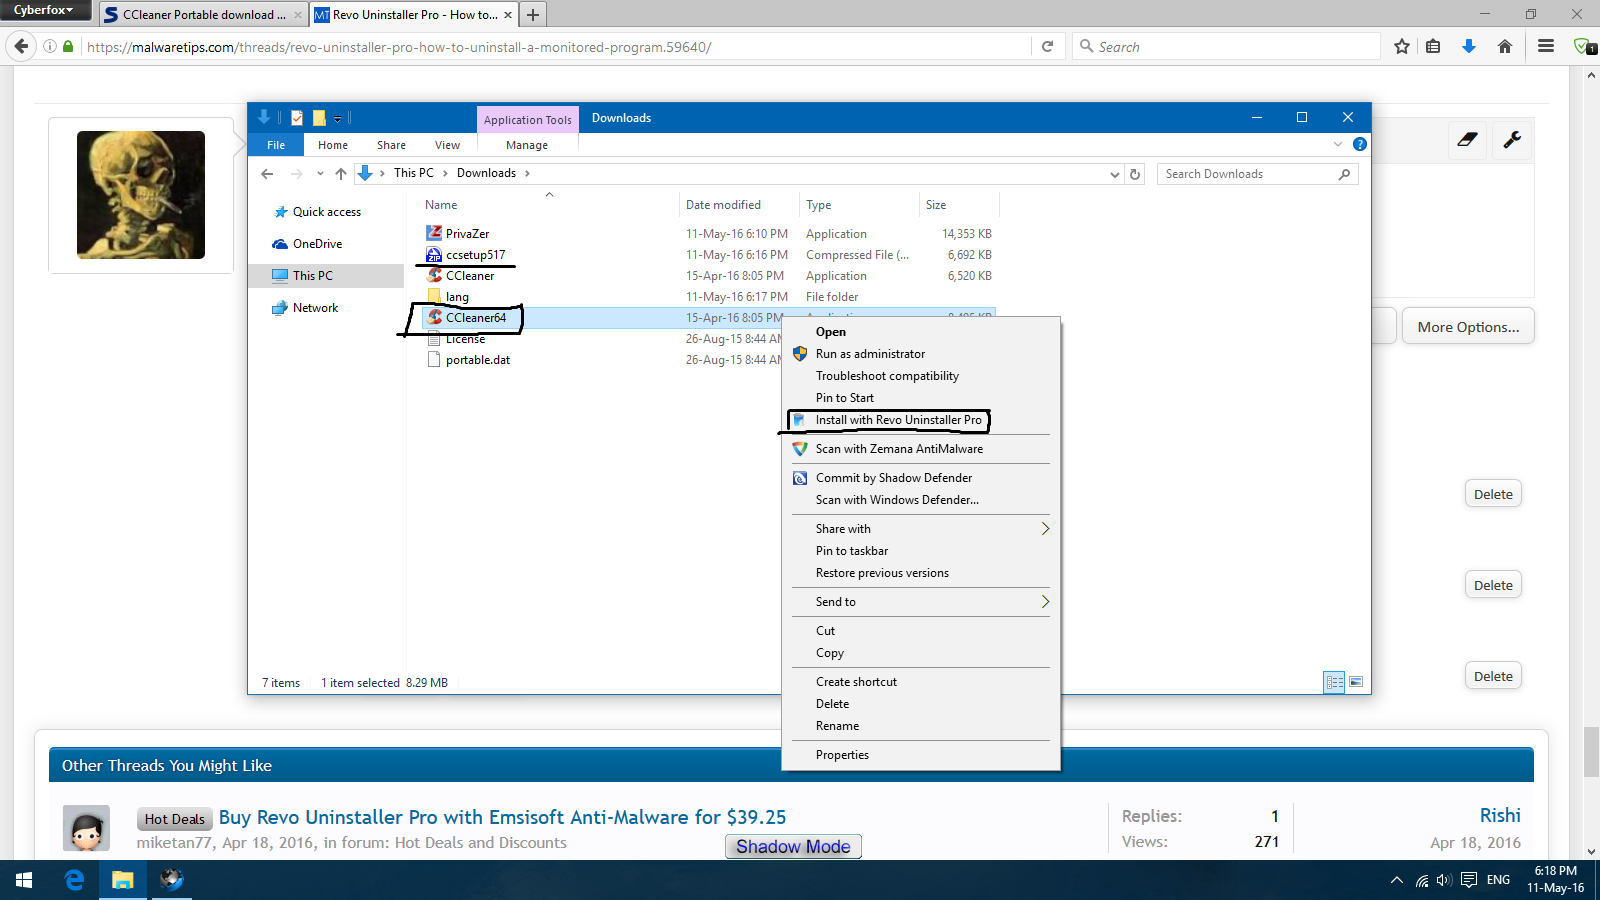
Task: Select Network in the navigation pane
Action: click(315, 308)
